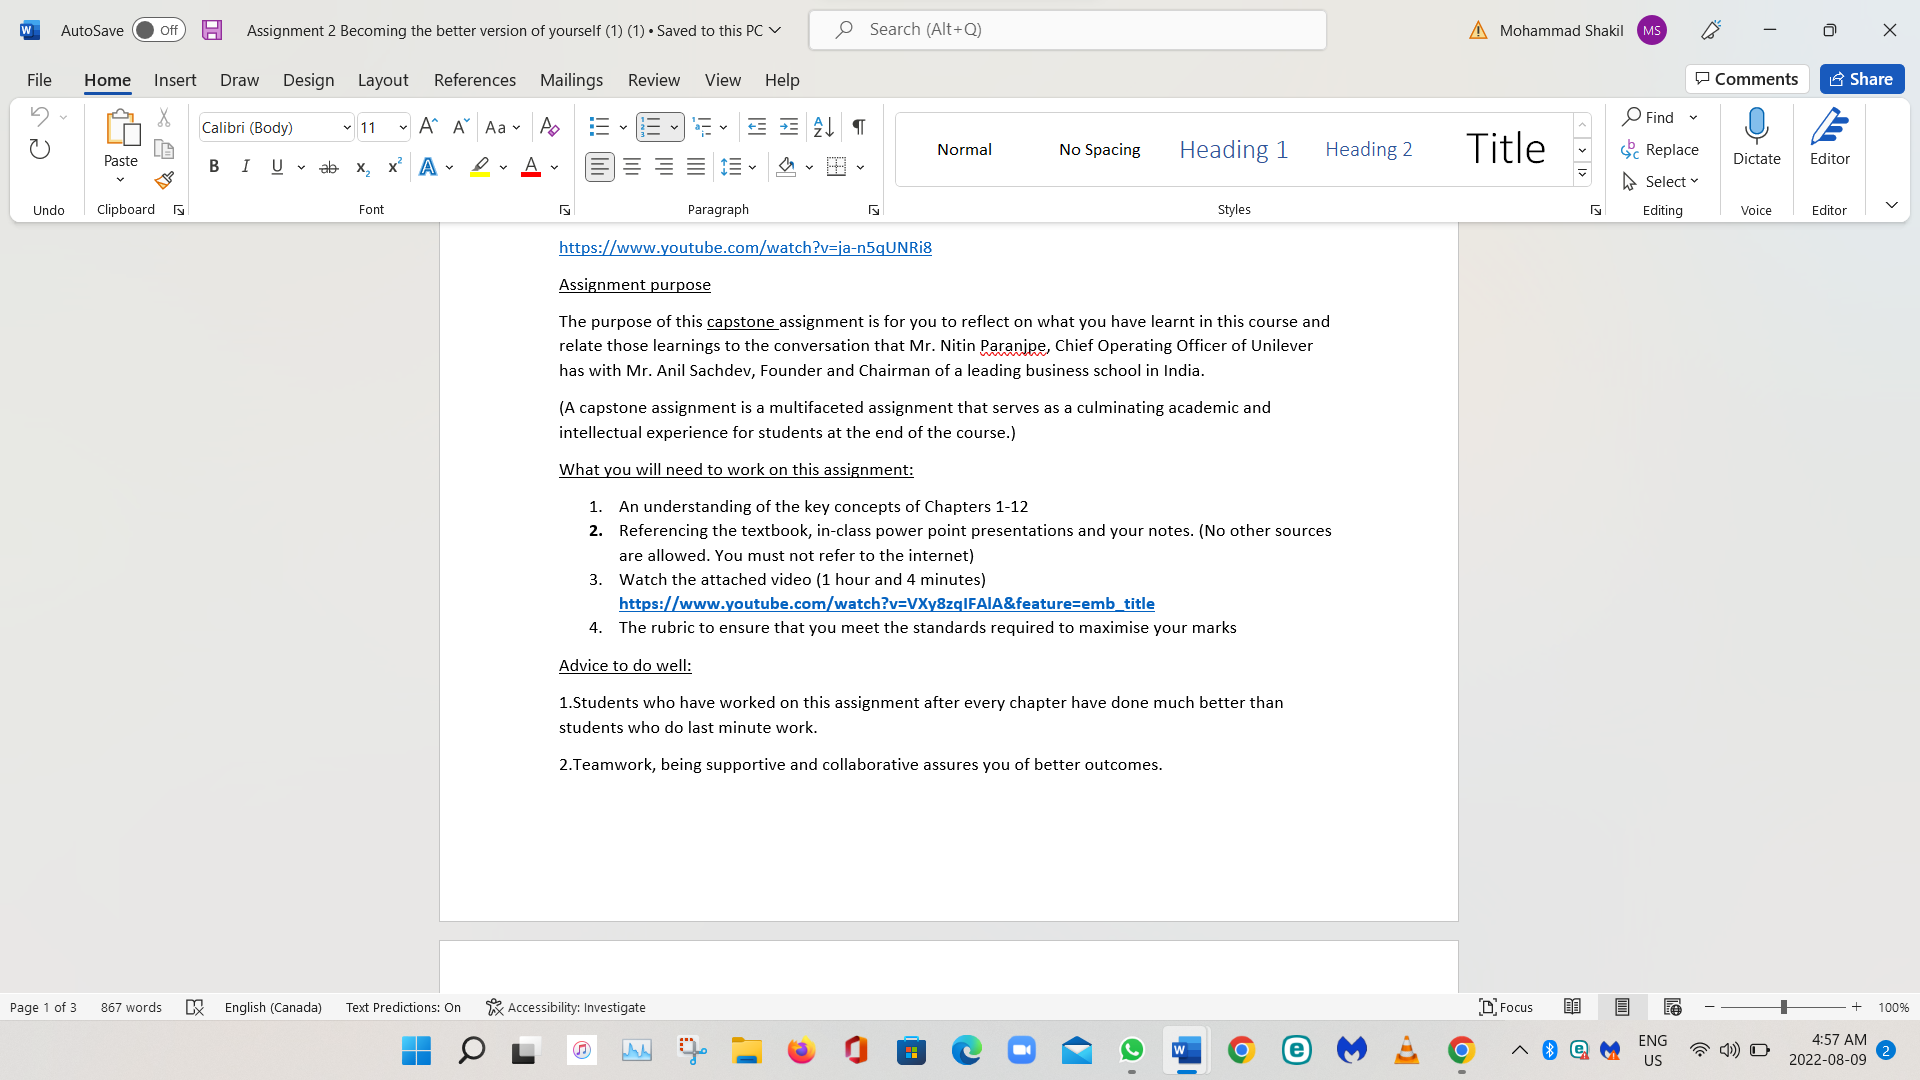Image resolution: width=1920 pixels, height=1080 pixels.
Task: Click the Strikethrough formatting icon
Action: (328, 167)
